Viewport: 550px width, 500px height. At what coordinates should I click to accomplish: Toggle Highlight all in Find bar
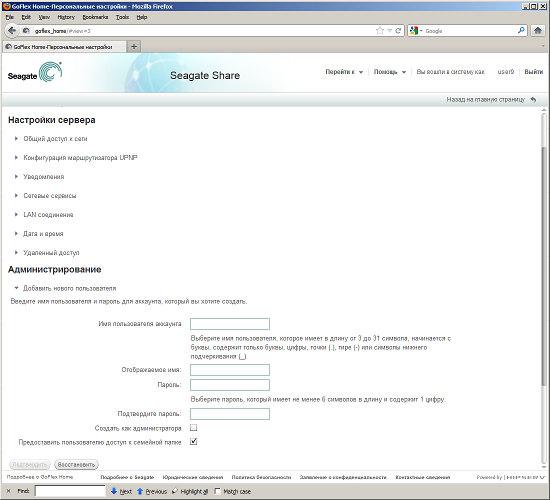click(x=190, y=492)
